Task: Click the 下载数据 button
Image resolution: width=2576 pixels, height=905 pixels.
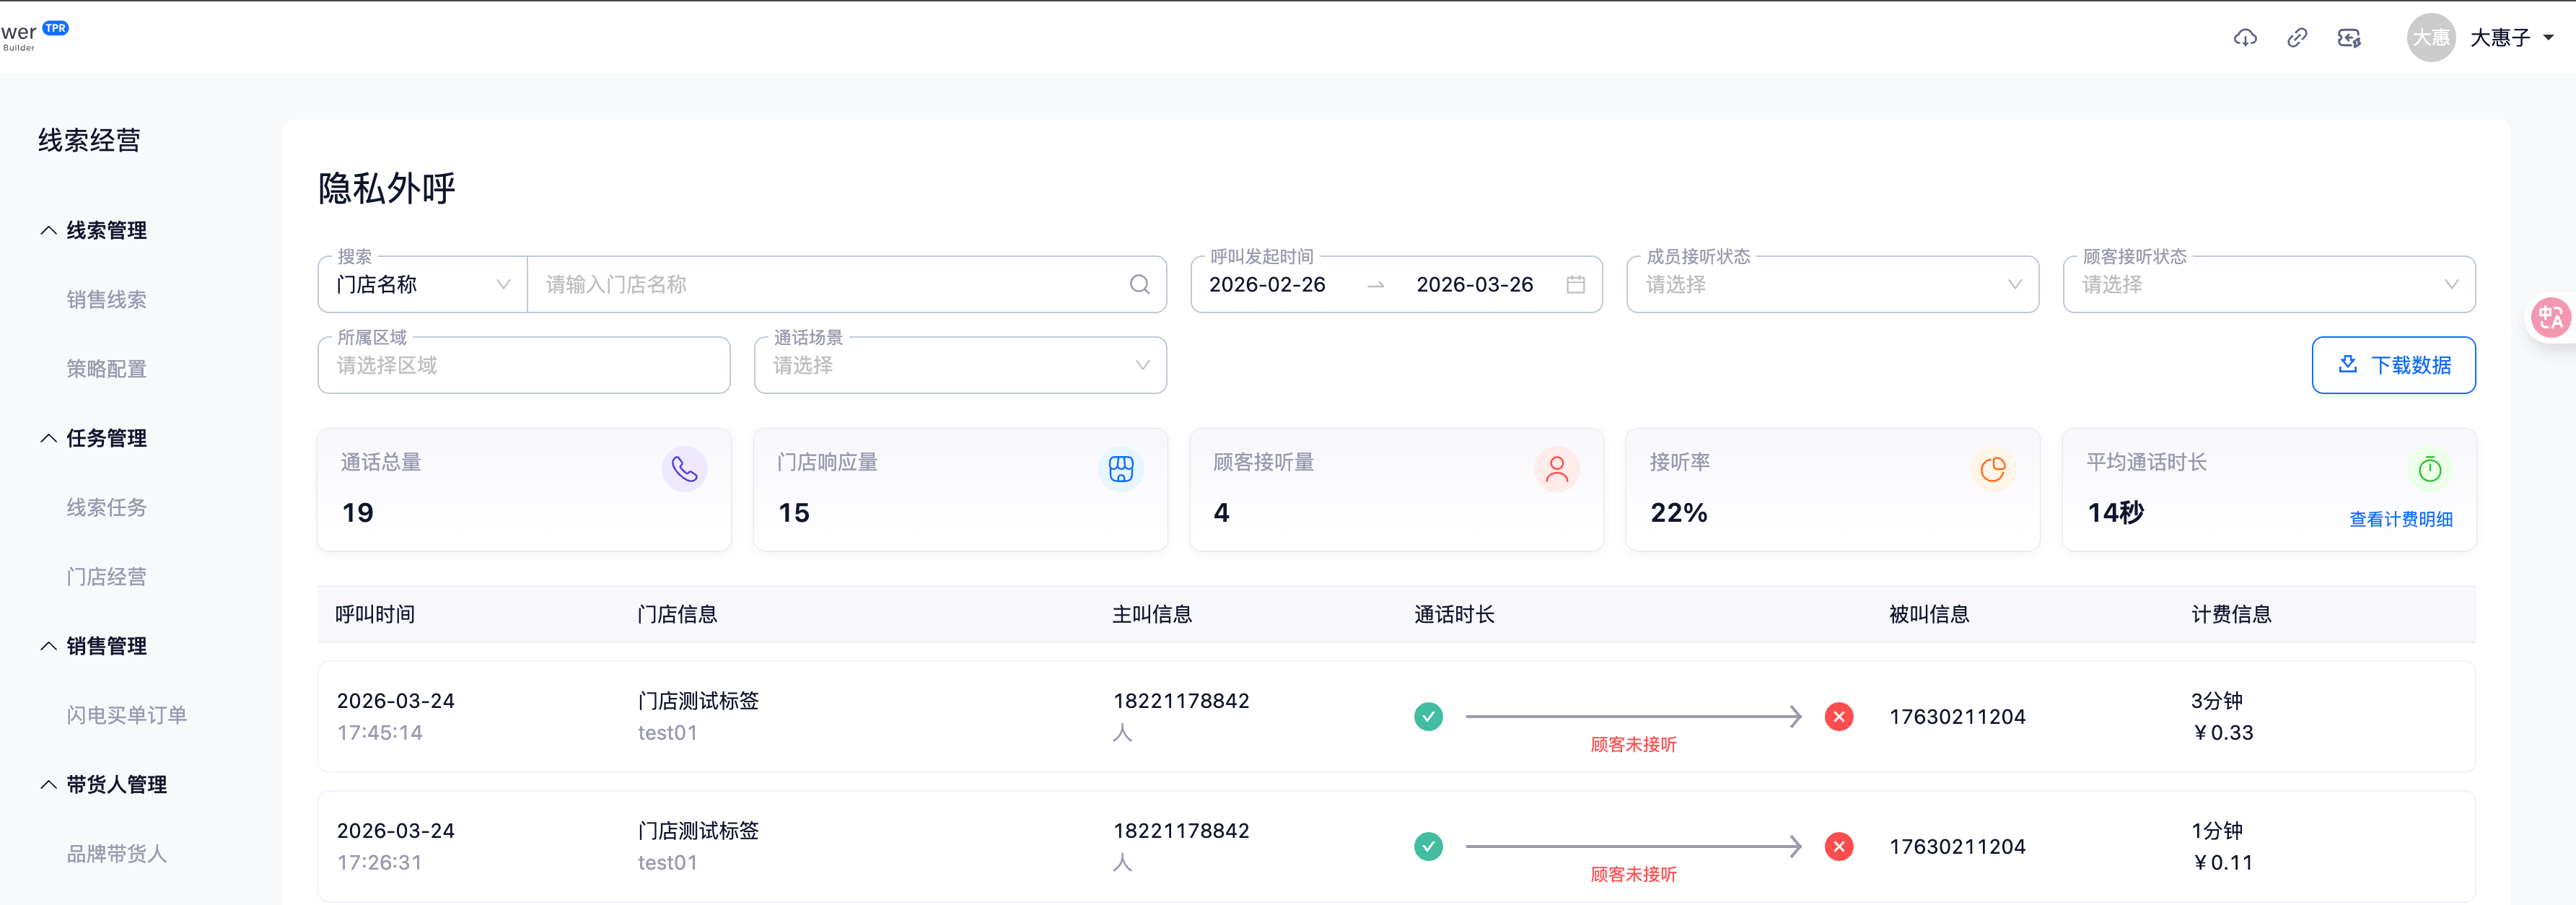Action: coord(2393,366)
